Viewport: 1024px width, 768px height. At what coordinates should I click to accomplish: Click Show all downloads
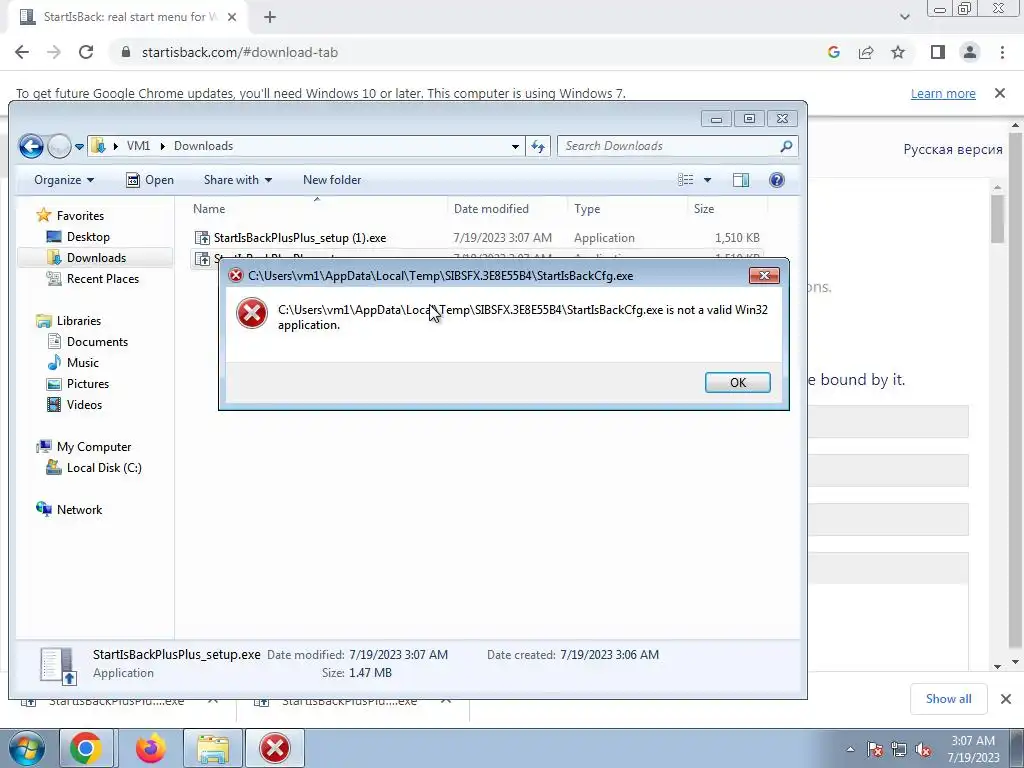(948, 699)
